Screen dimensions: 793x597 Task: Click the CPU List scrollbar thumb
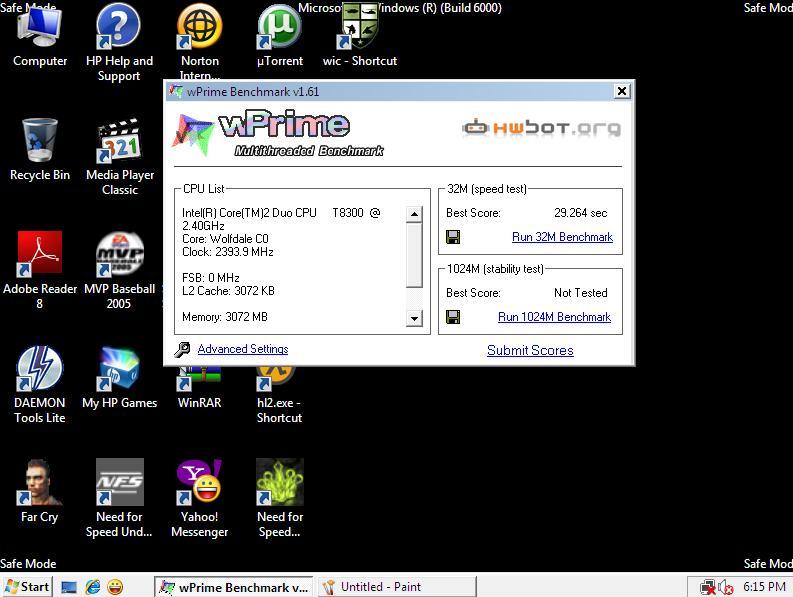tap(414, 255)
